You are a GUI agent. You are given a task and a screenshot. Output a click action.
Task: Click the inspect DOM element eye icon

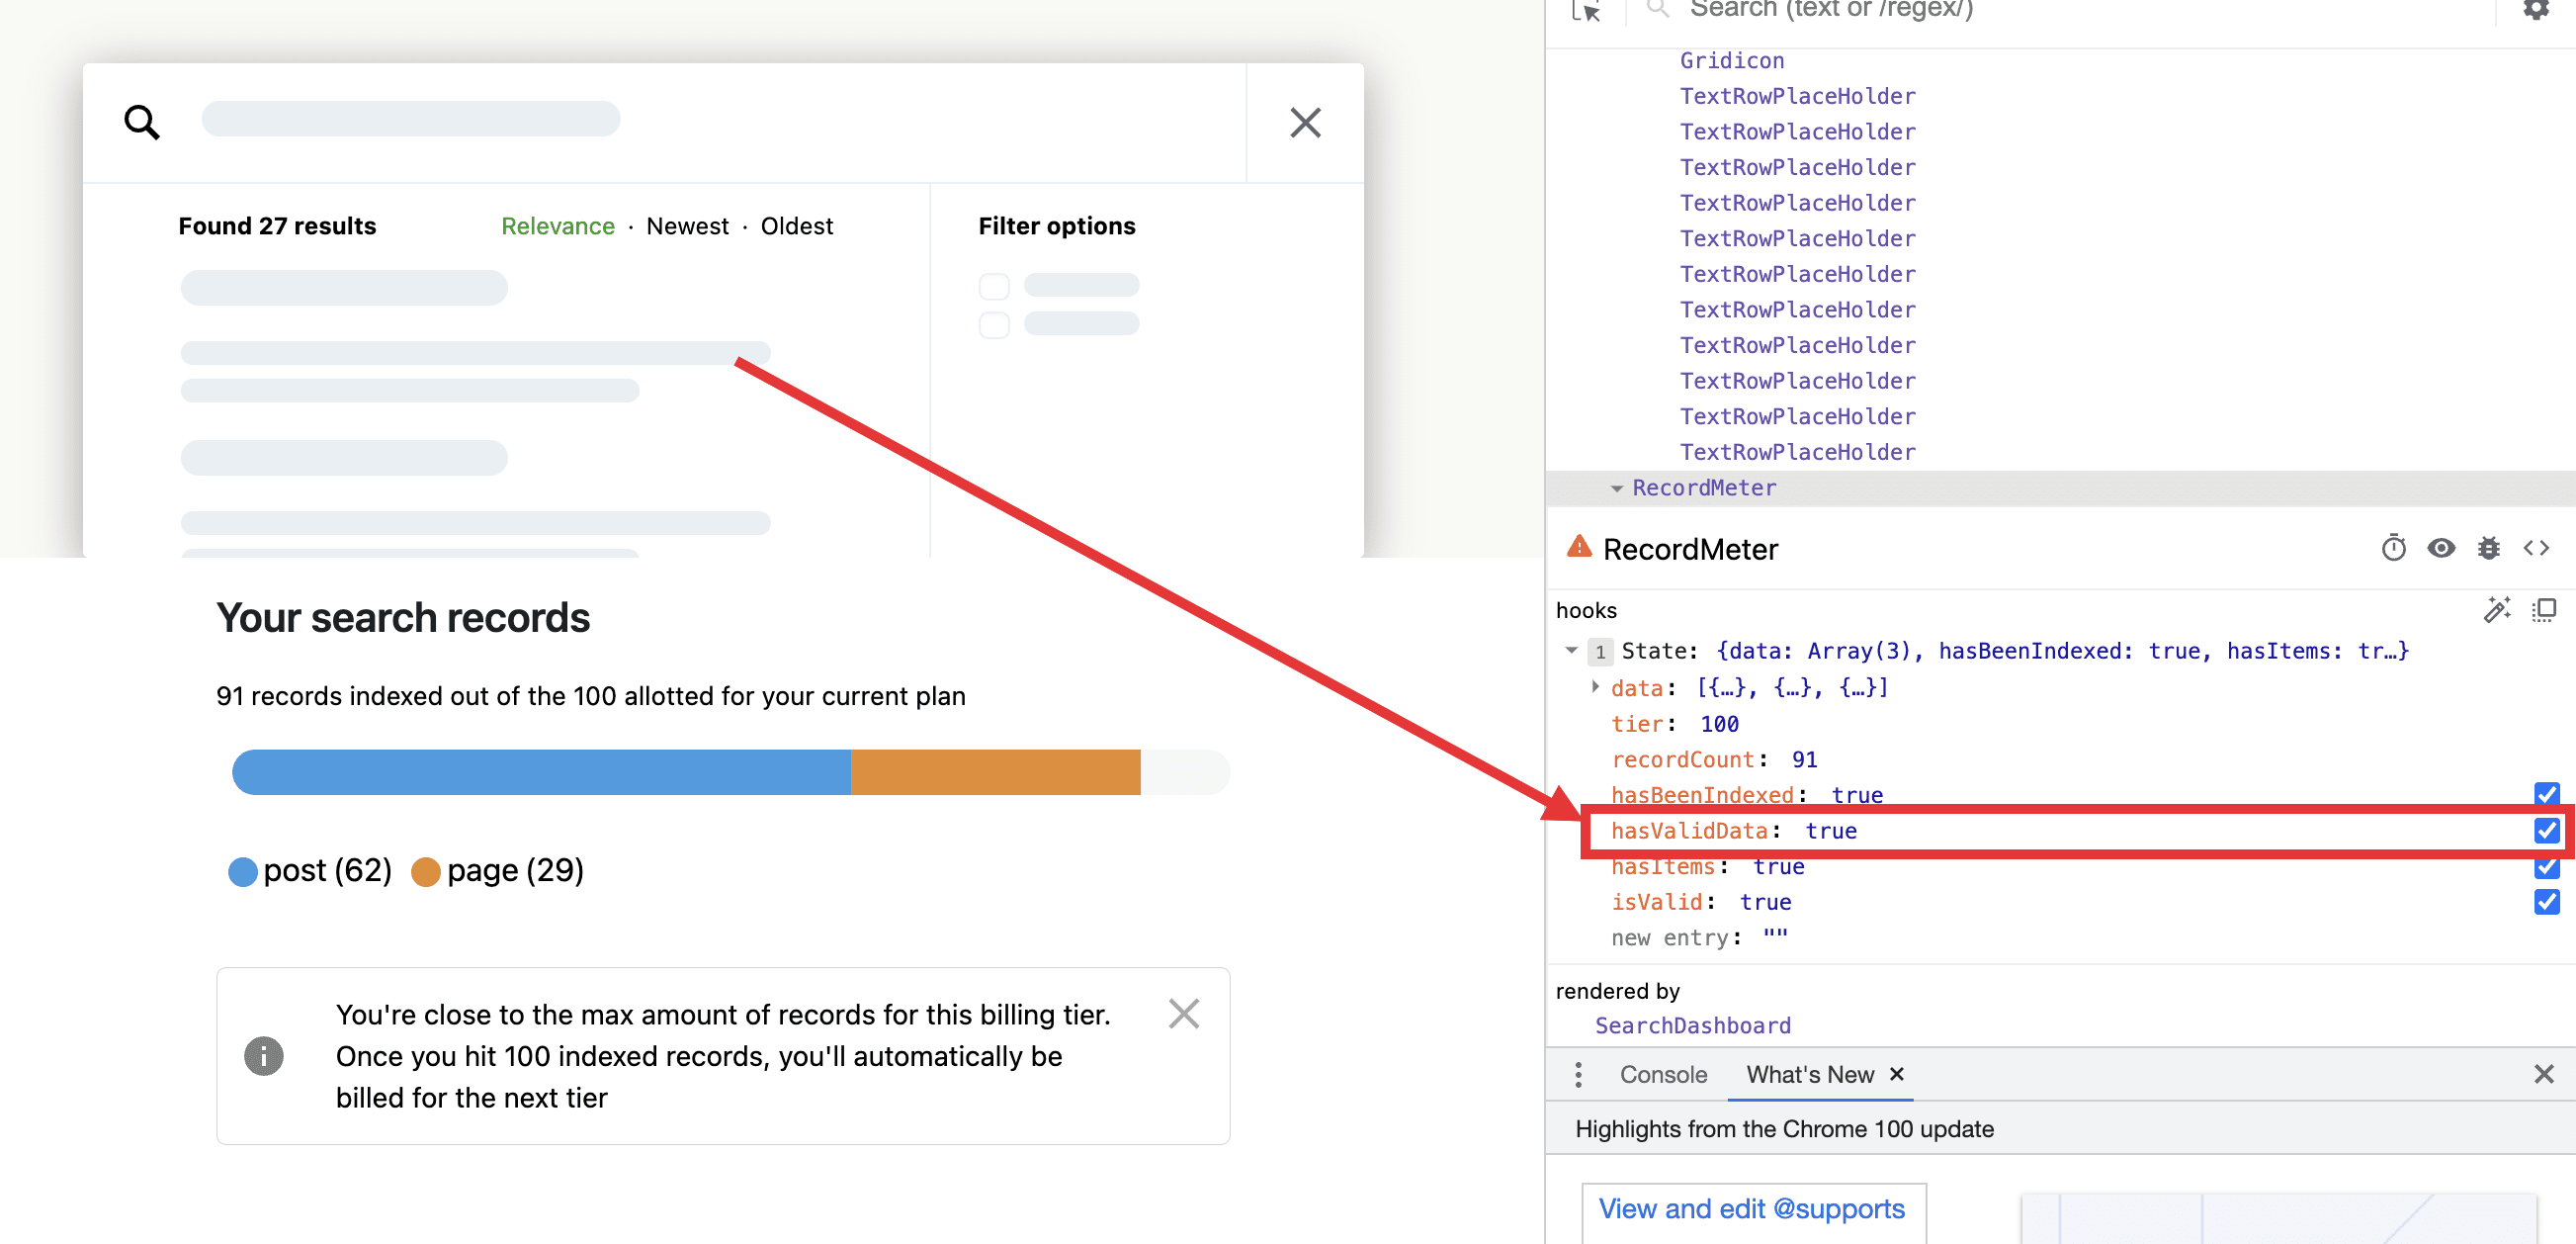coord(2441,548)
